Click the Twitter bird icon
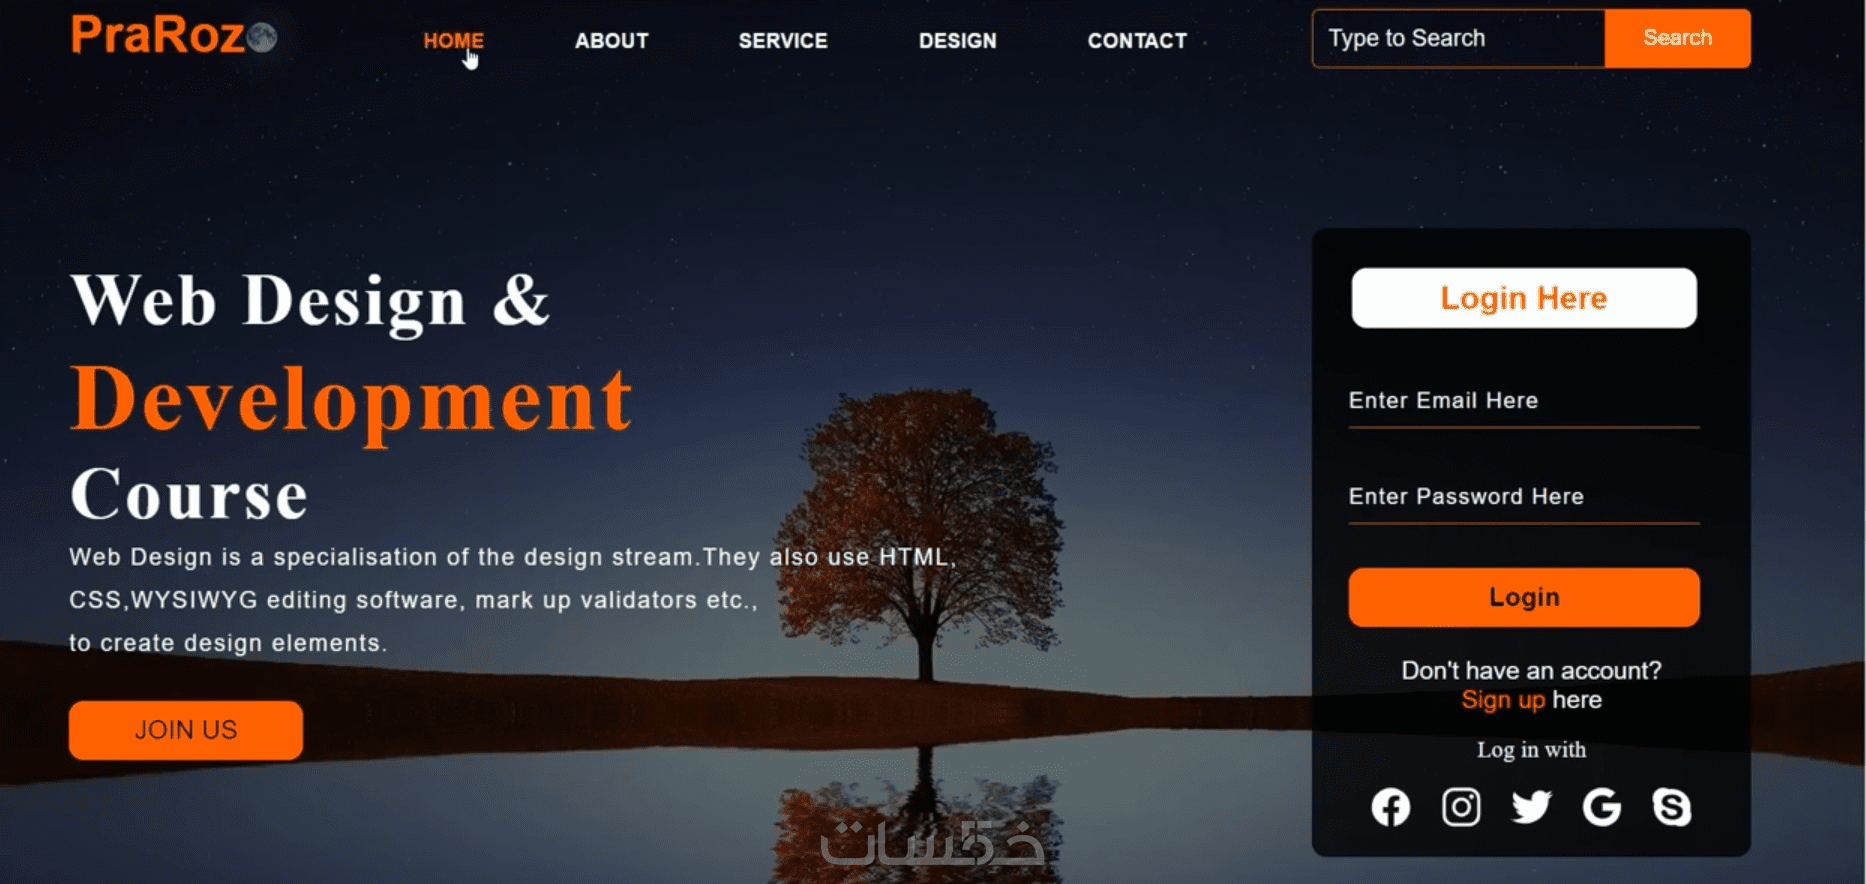1866x884 pixels. [1531, 806]
